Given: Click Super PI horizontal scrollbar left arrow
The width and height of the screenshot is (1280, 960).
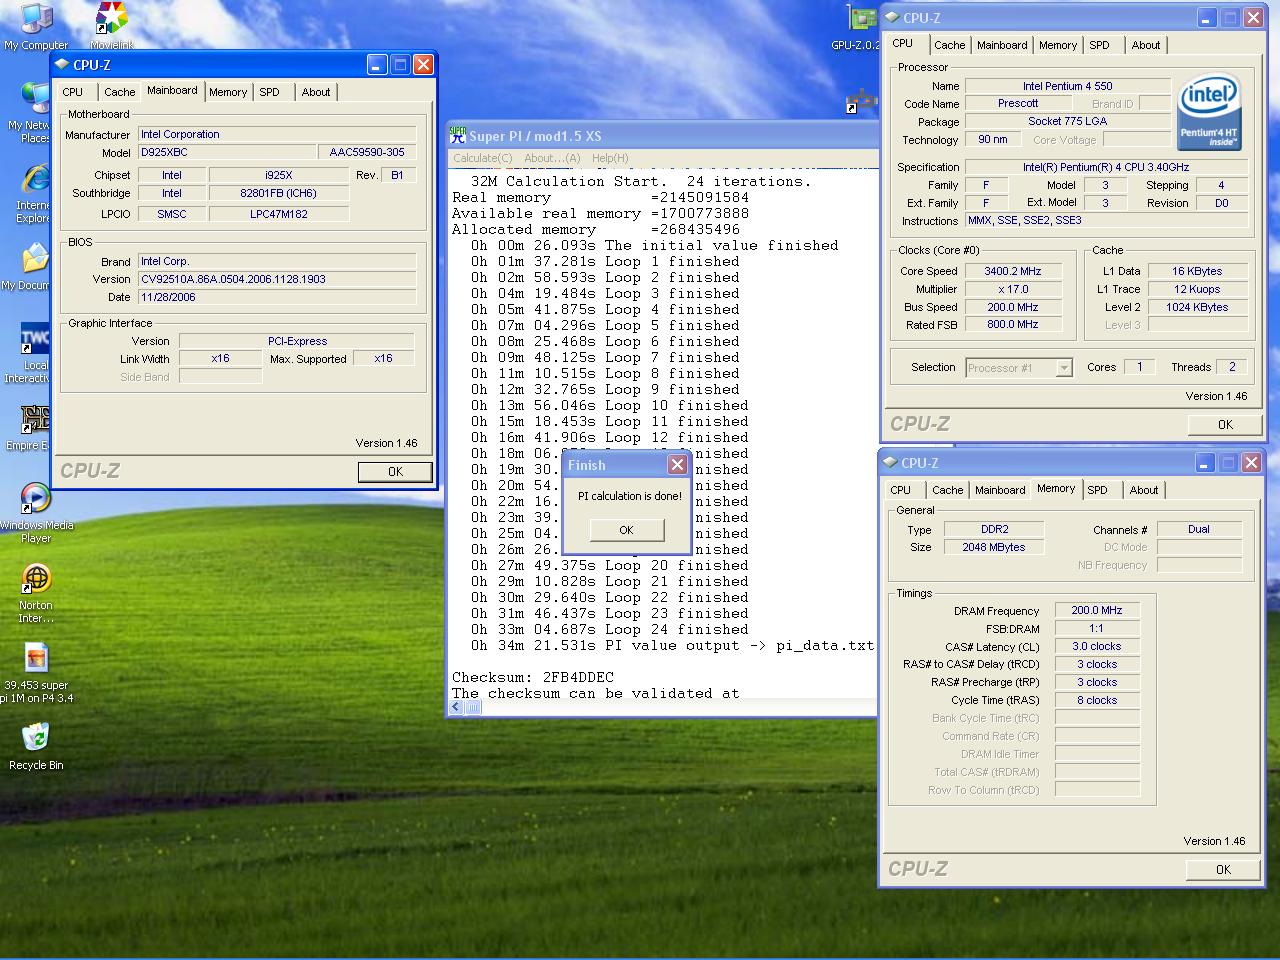Looking at the screenshot, I should pos(457,707).
